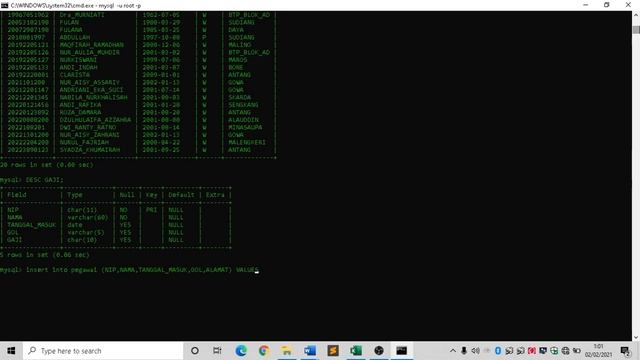Click the 'Default' column header
Image resolution: width=640 pixels, height=360 pixels.
coord(181,195)
